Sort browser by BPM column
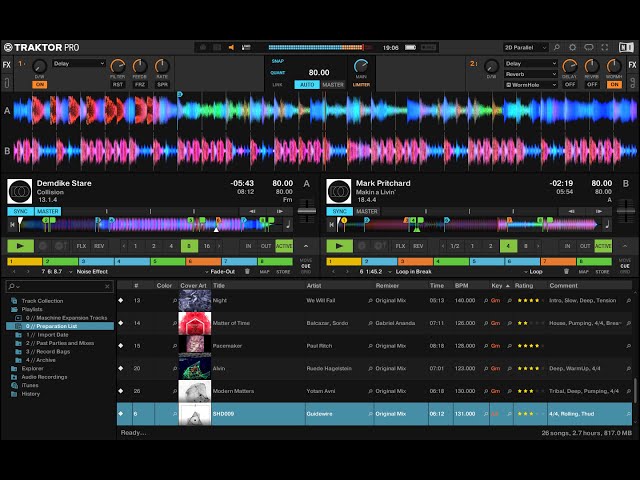 click(462, 286)
